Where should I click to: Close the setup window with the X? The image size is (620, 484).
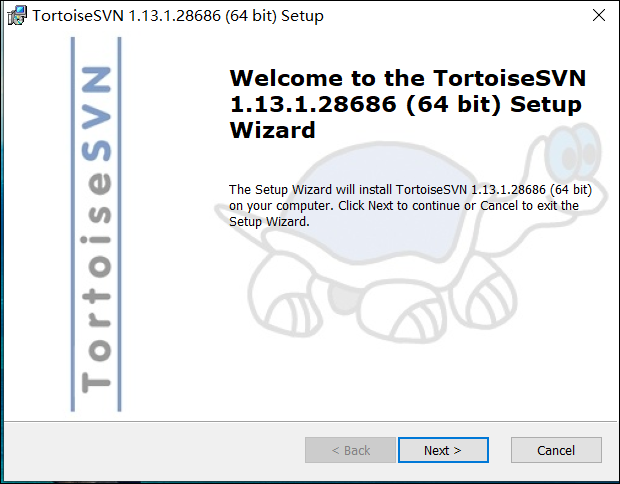599,15
